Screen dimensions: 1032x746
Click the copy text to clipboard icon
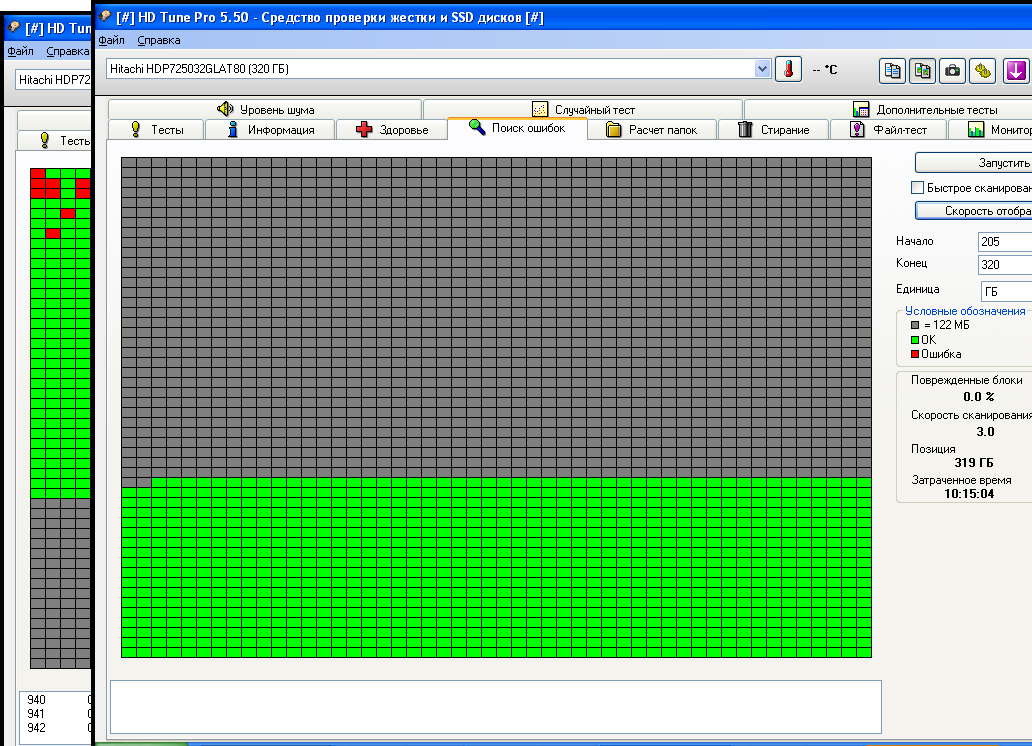click(892, 70)
